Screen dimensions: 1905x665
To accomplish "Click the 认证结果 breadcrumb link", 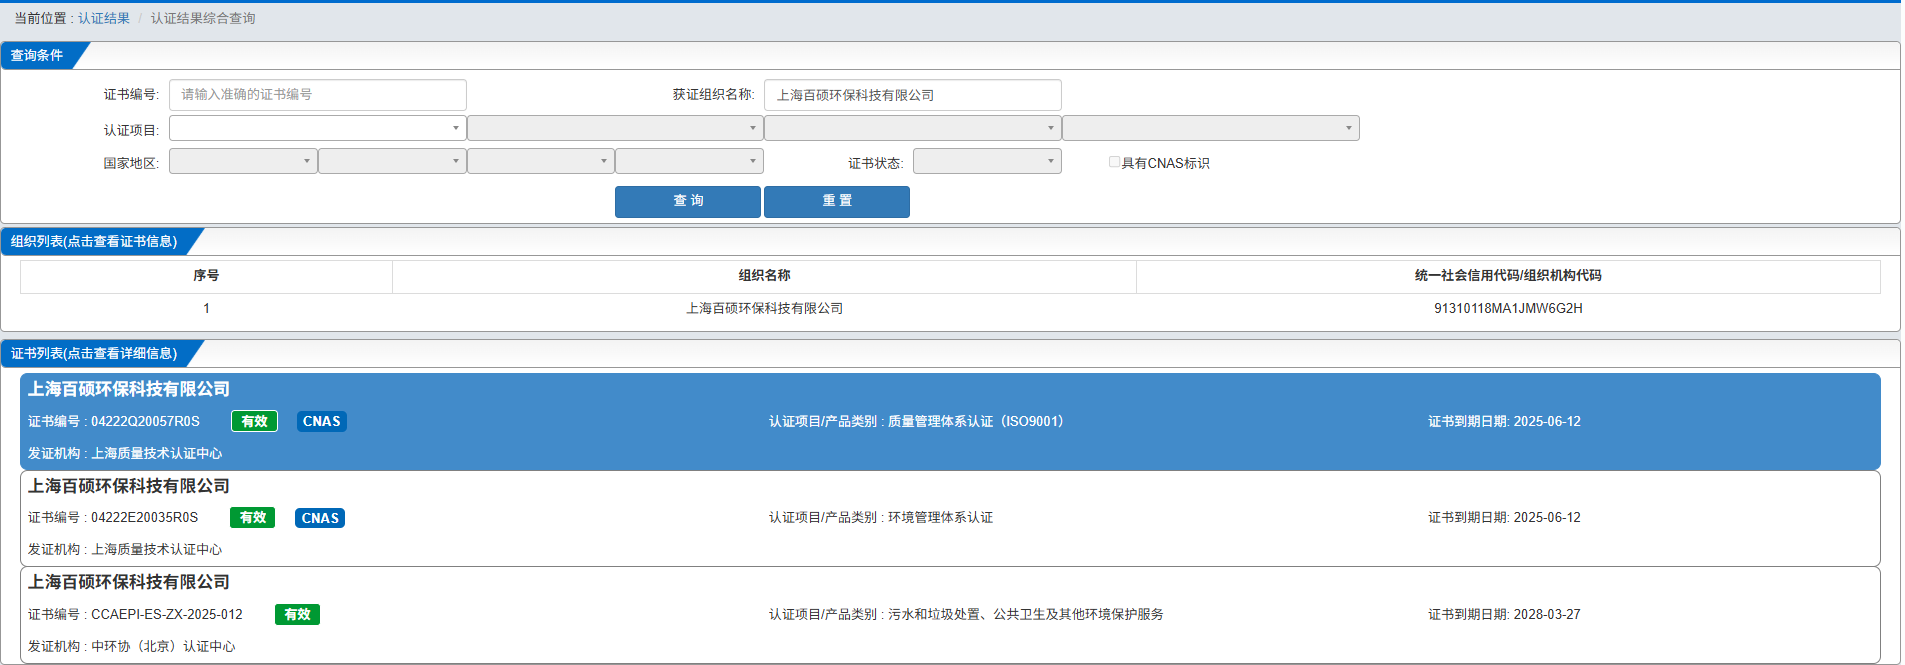I will 104,18.
